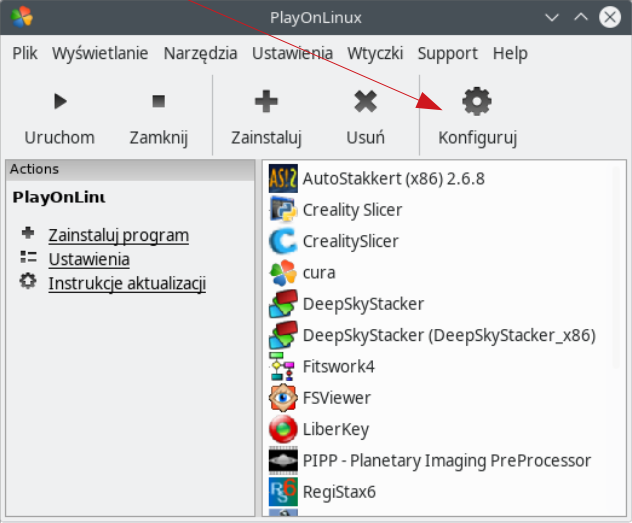
Task: Click the Zamknij stop icon
Action: (159, 101)
